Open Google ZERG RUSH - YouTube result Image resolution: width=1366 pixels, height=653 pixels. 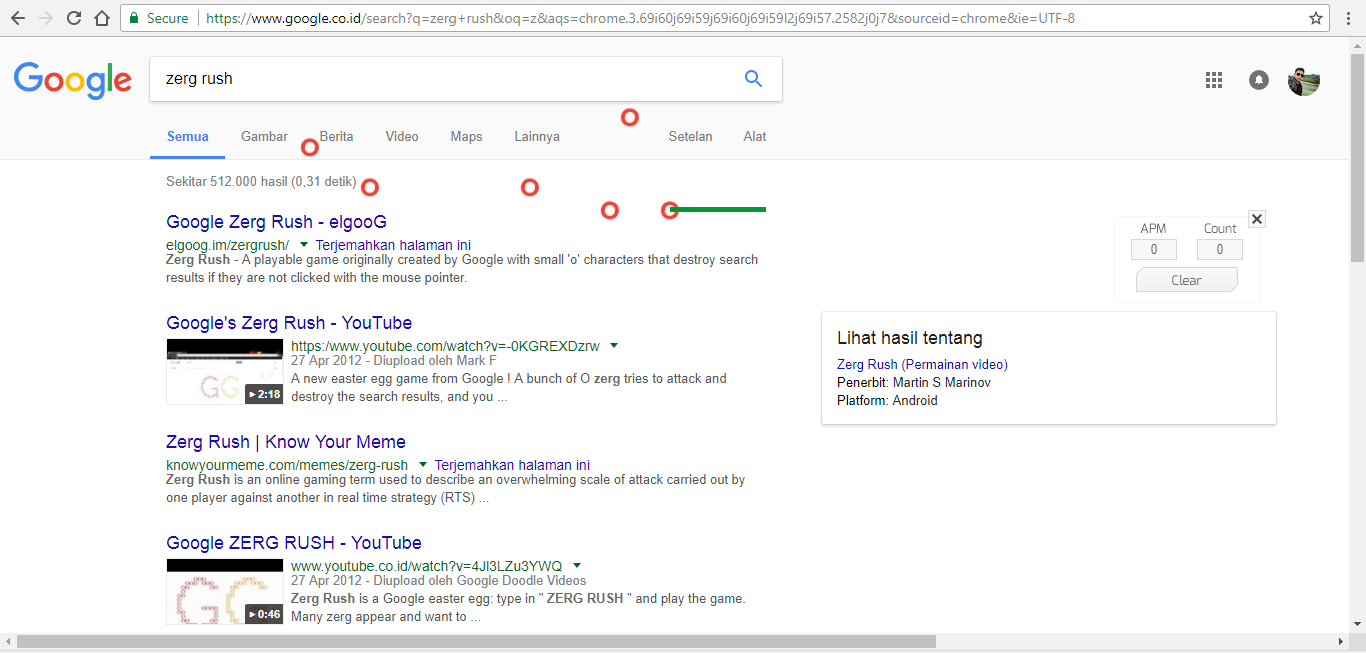pos(294,543)
